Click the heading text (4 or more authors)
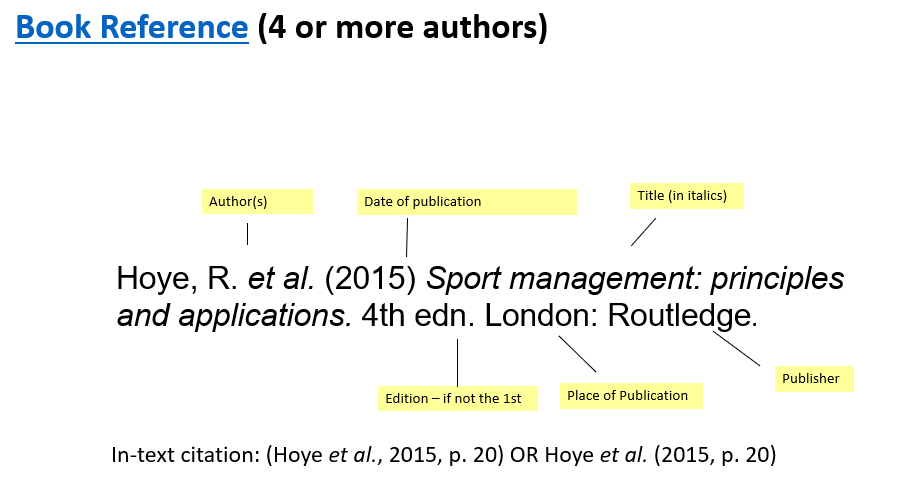This screenshot has height=493, width=915. point(402,27)
